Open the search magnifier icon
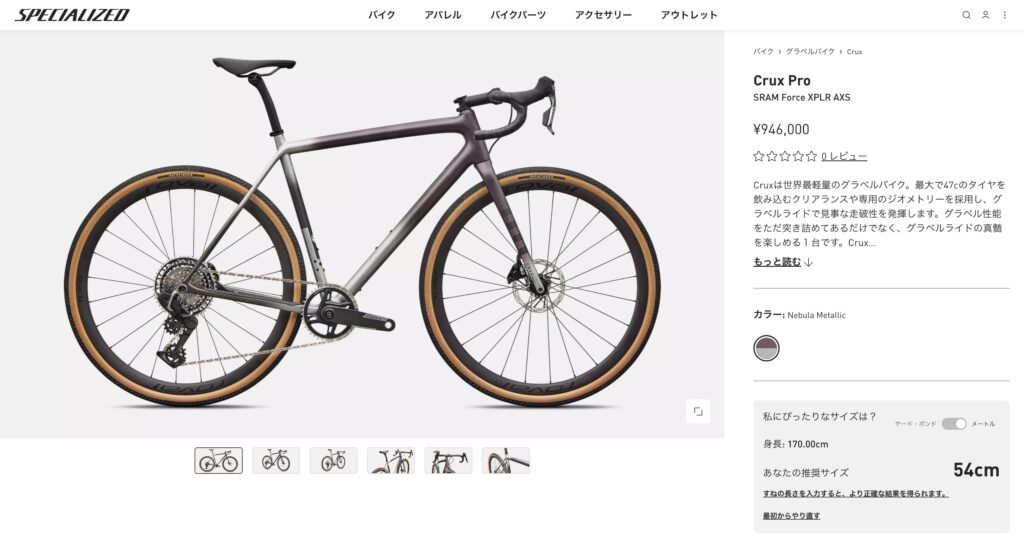This screenshot has height=549, width=1024. (x=966, y=15)
